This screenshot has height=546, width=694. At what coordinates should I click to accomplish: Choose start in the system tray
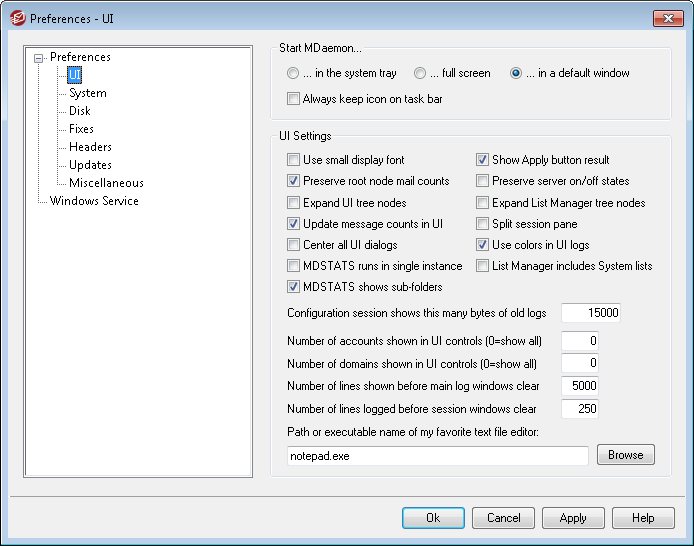[x=292, y=73]
